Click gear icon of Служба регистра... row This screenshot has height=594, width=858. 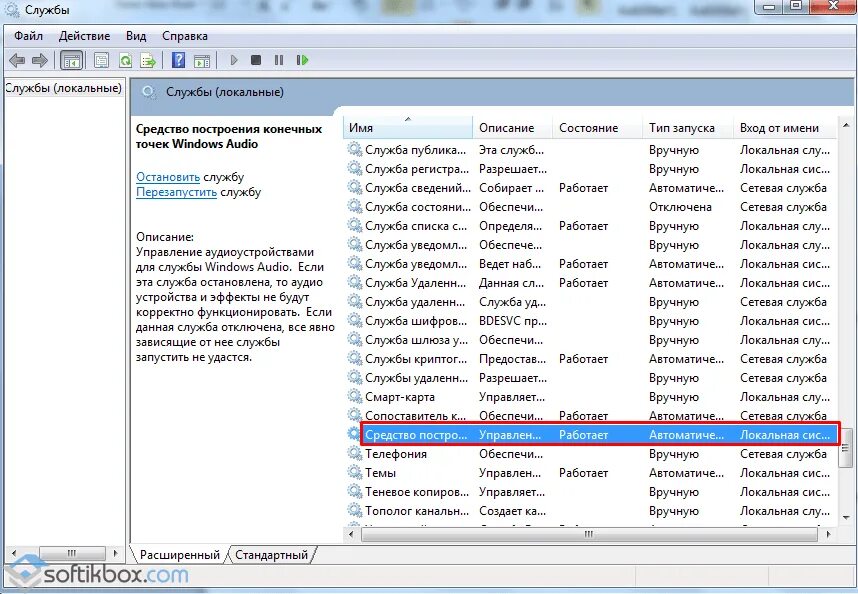pos(355,168)
